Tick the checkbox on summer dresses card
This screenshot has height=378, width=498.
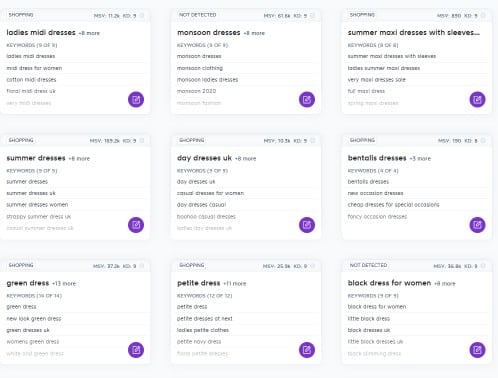pyautogui.click(x=142, y=141)
